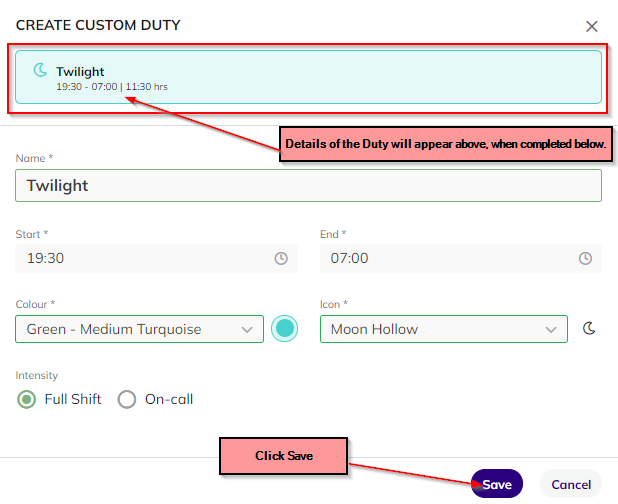Click the Cancel button
This screenshot has width=618, height=504.
click(x=571, y=484)
